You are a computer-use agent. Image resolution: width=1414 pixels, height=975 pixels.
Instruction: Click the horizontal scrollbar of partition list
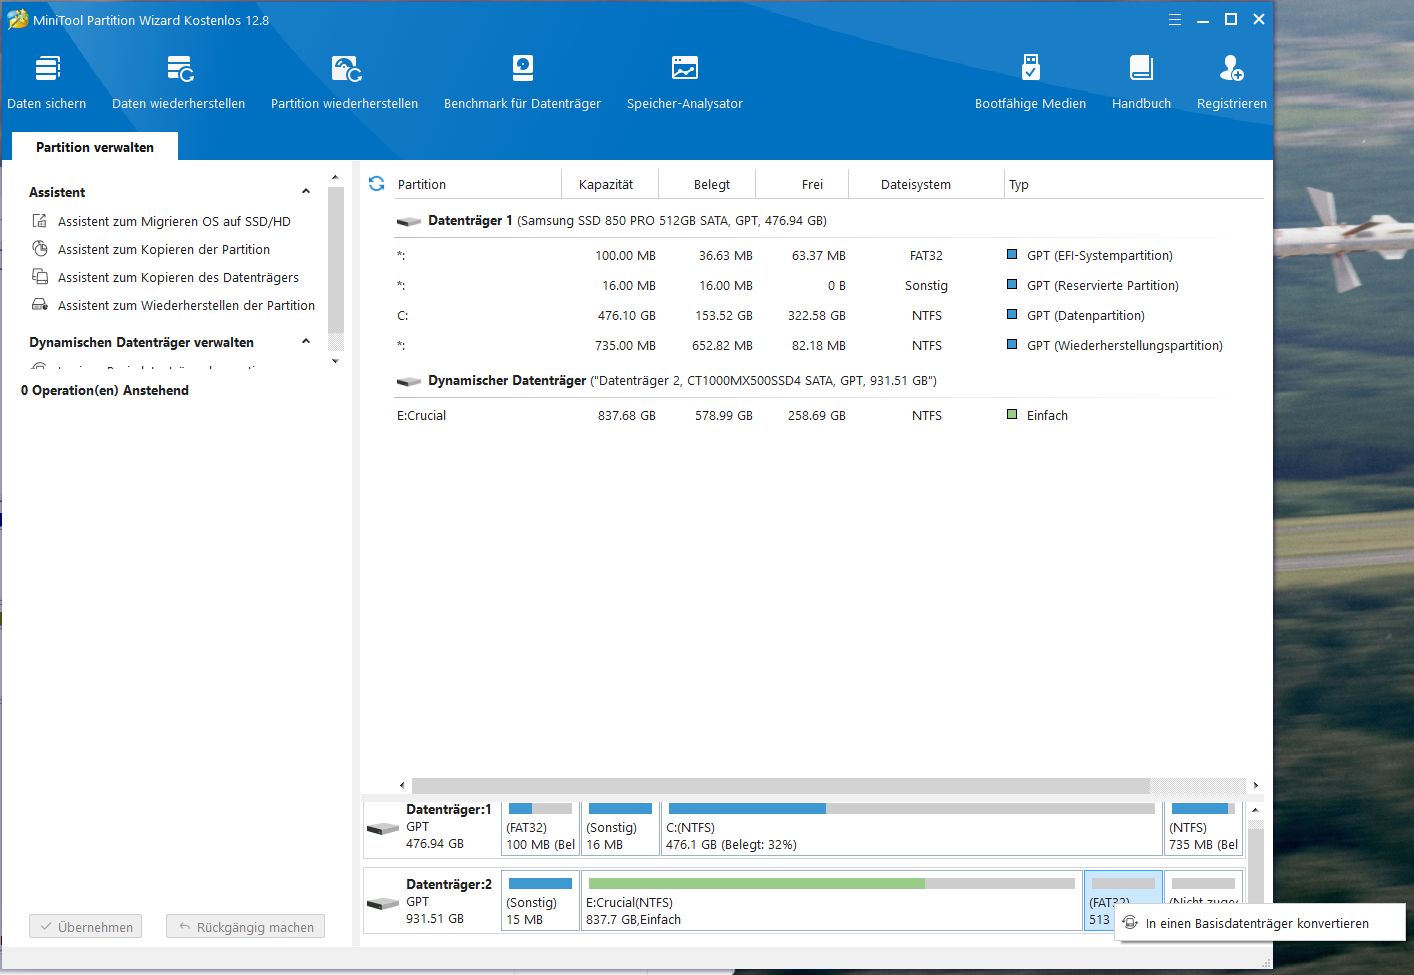(780, 785)
